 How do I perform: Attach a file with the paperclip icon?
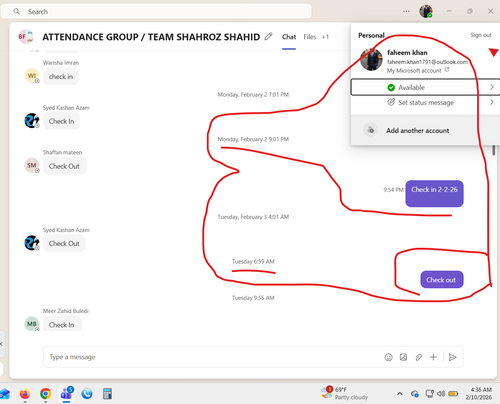coord(418,357)
